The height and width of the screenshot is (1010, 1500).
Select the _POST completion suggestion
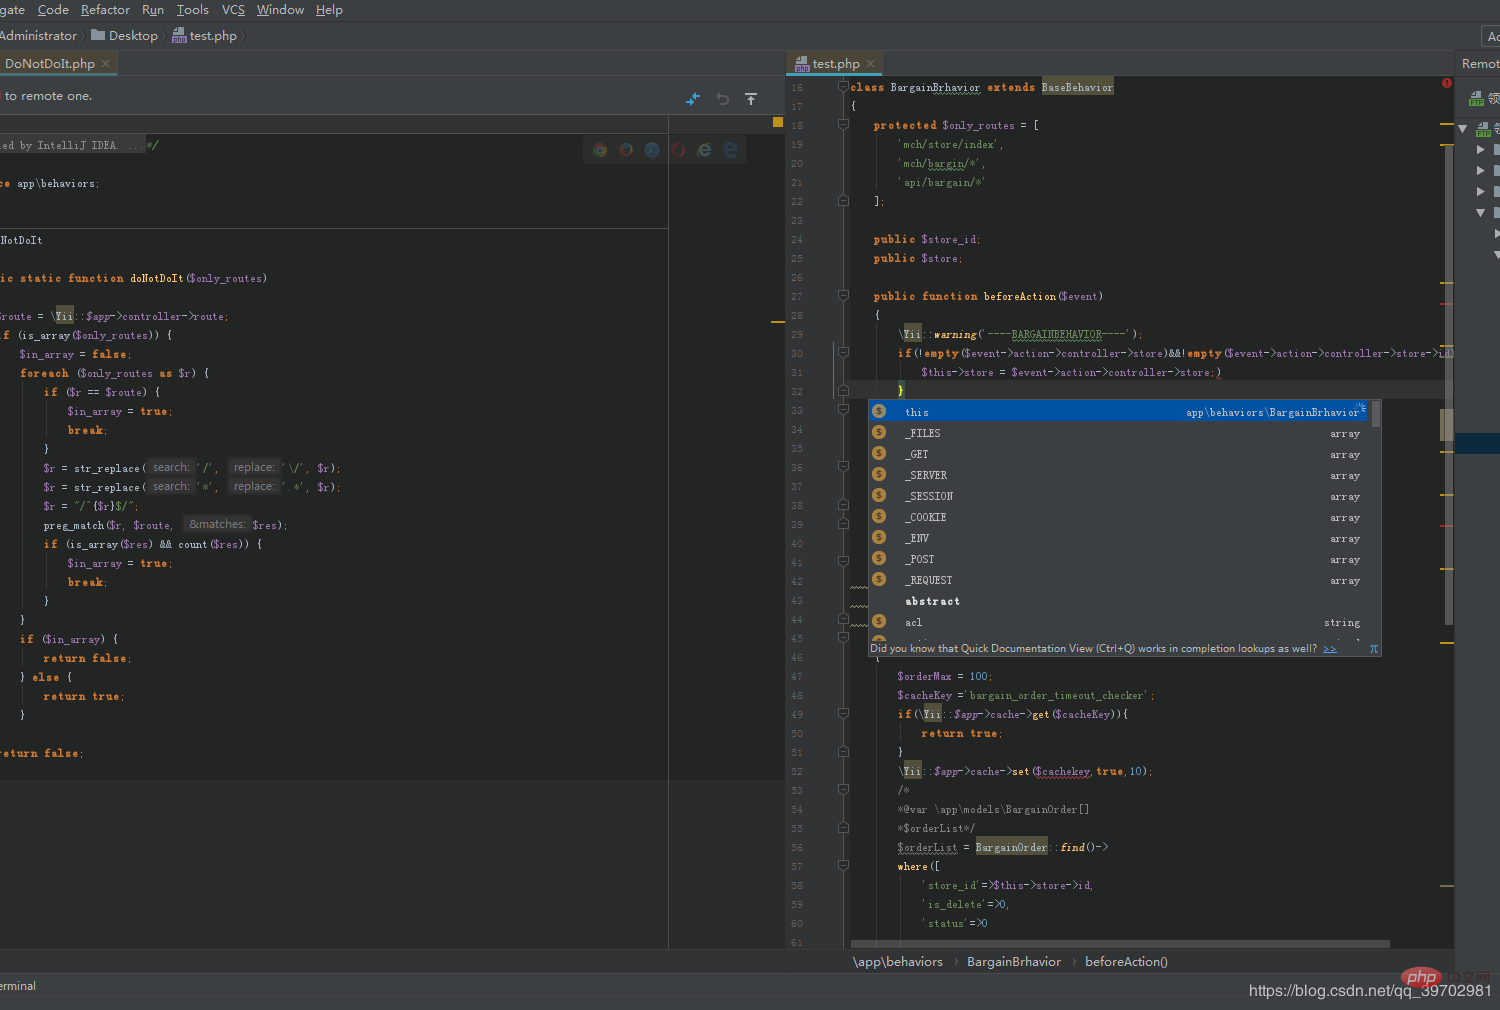point(1119,559)
